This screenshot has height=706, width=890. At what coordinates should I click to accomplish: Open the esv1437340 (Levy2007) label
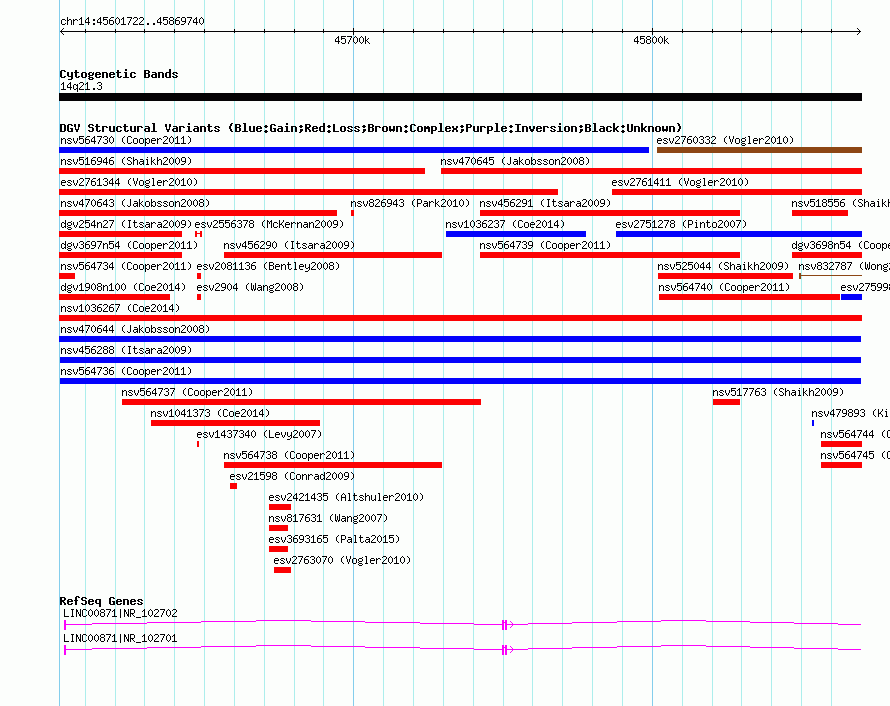click(259, 434)
